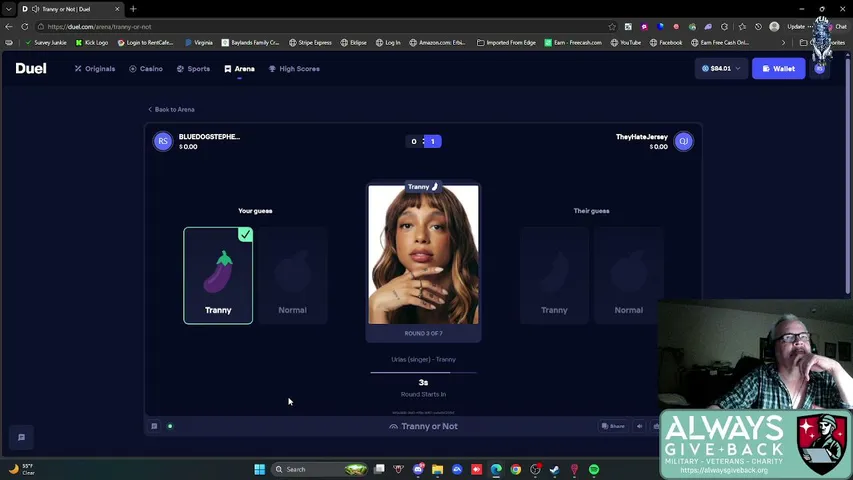Open Spotify from the taskbar
853x480 pixels.
coord(594,469)
